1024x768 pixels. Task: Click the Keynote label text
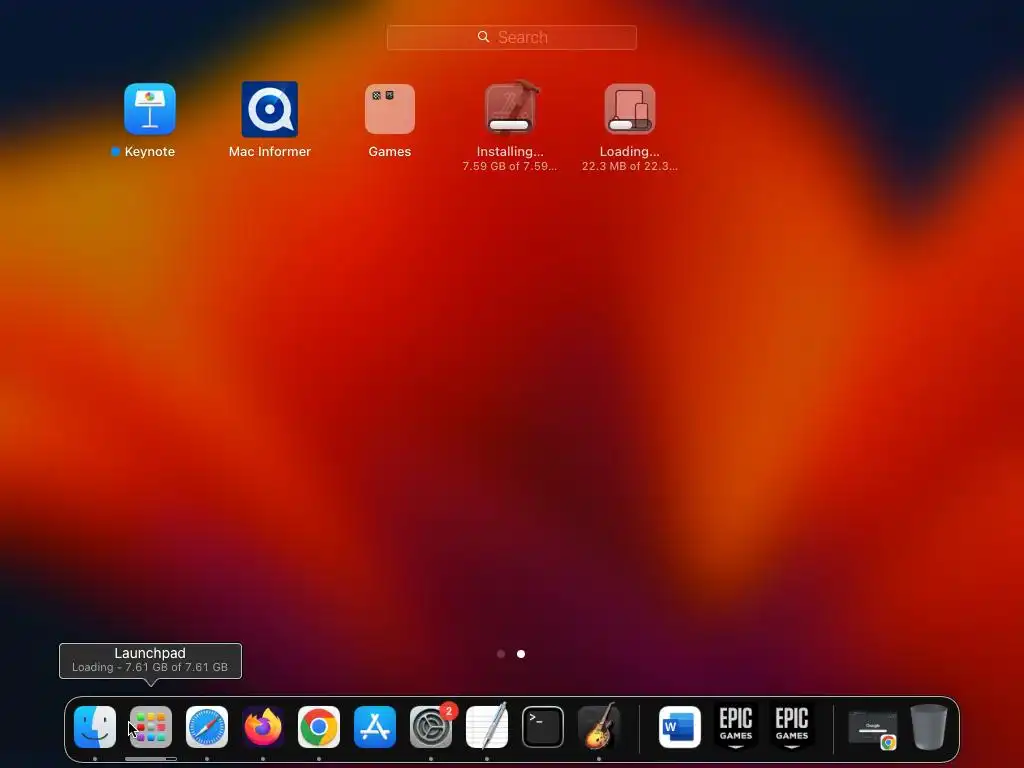(150, 152)
